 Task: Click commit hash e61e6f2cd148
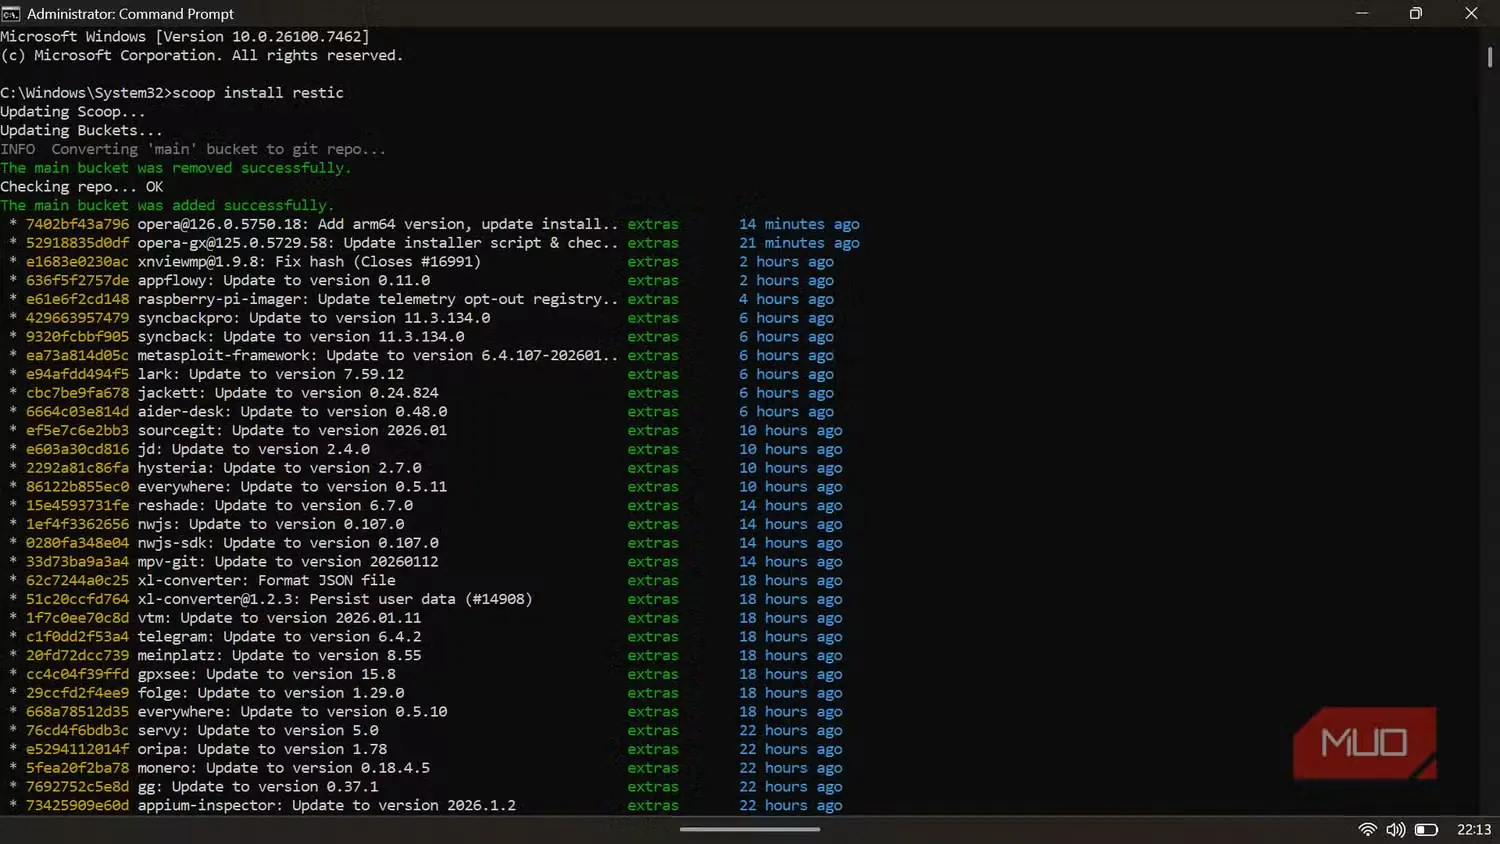tap(77, 299)
